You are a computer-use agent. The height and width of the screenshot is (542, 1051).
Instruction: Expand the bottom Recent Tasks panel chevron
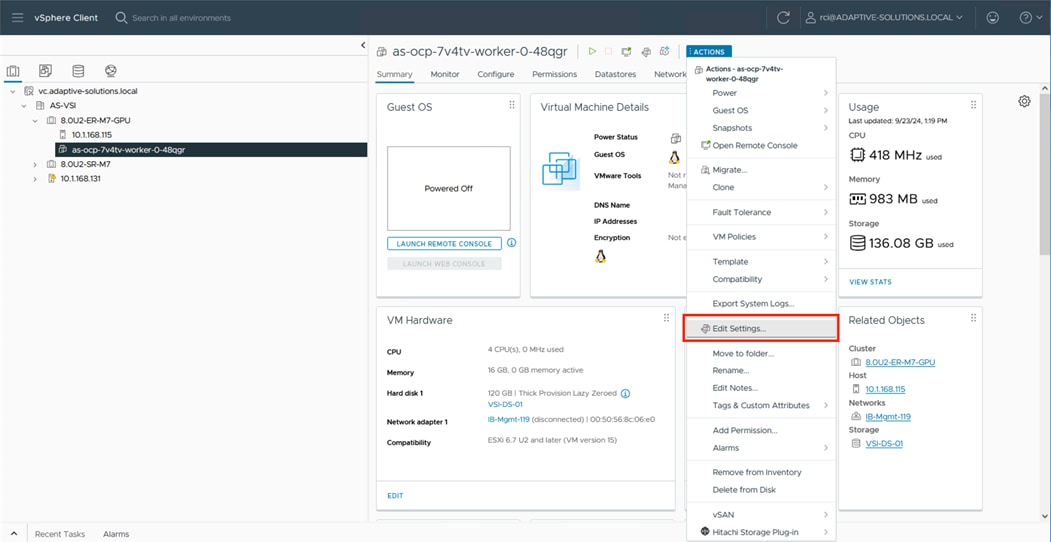(13, 534)
